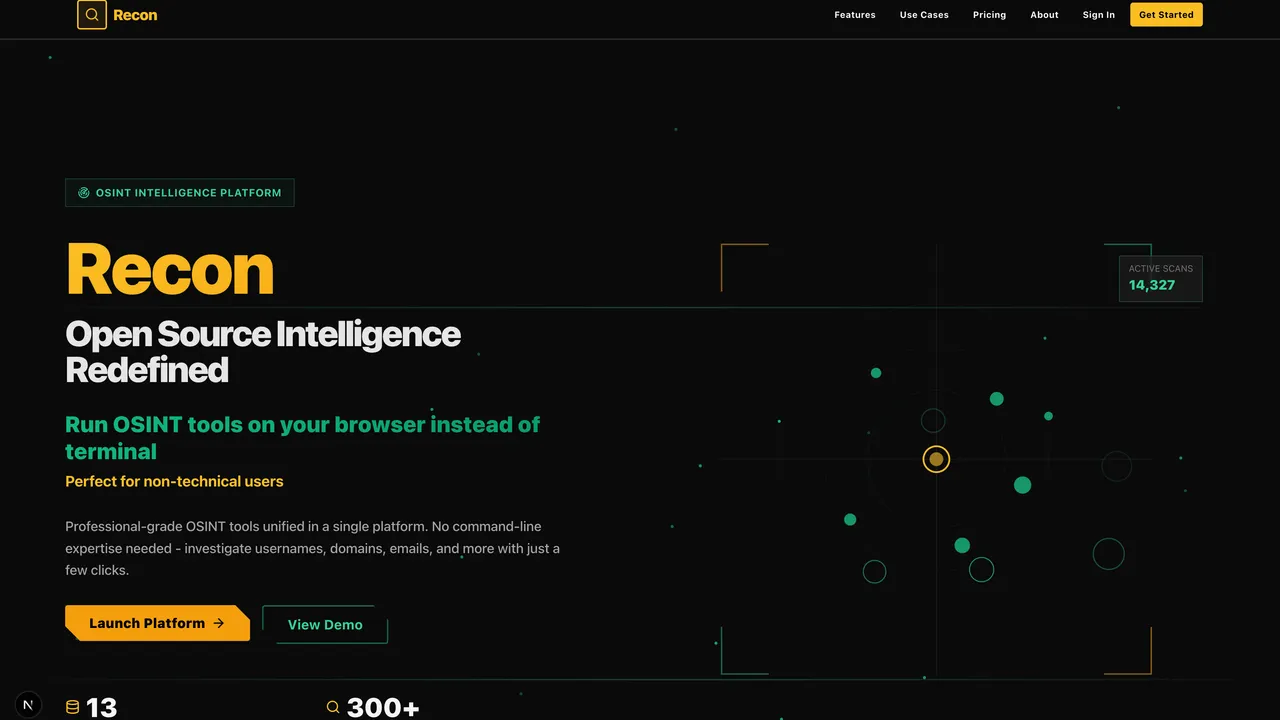Click the search icon beside 300+
1280x720 pixels.
(333, 707)
